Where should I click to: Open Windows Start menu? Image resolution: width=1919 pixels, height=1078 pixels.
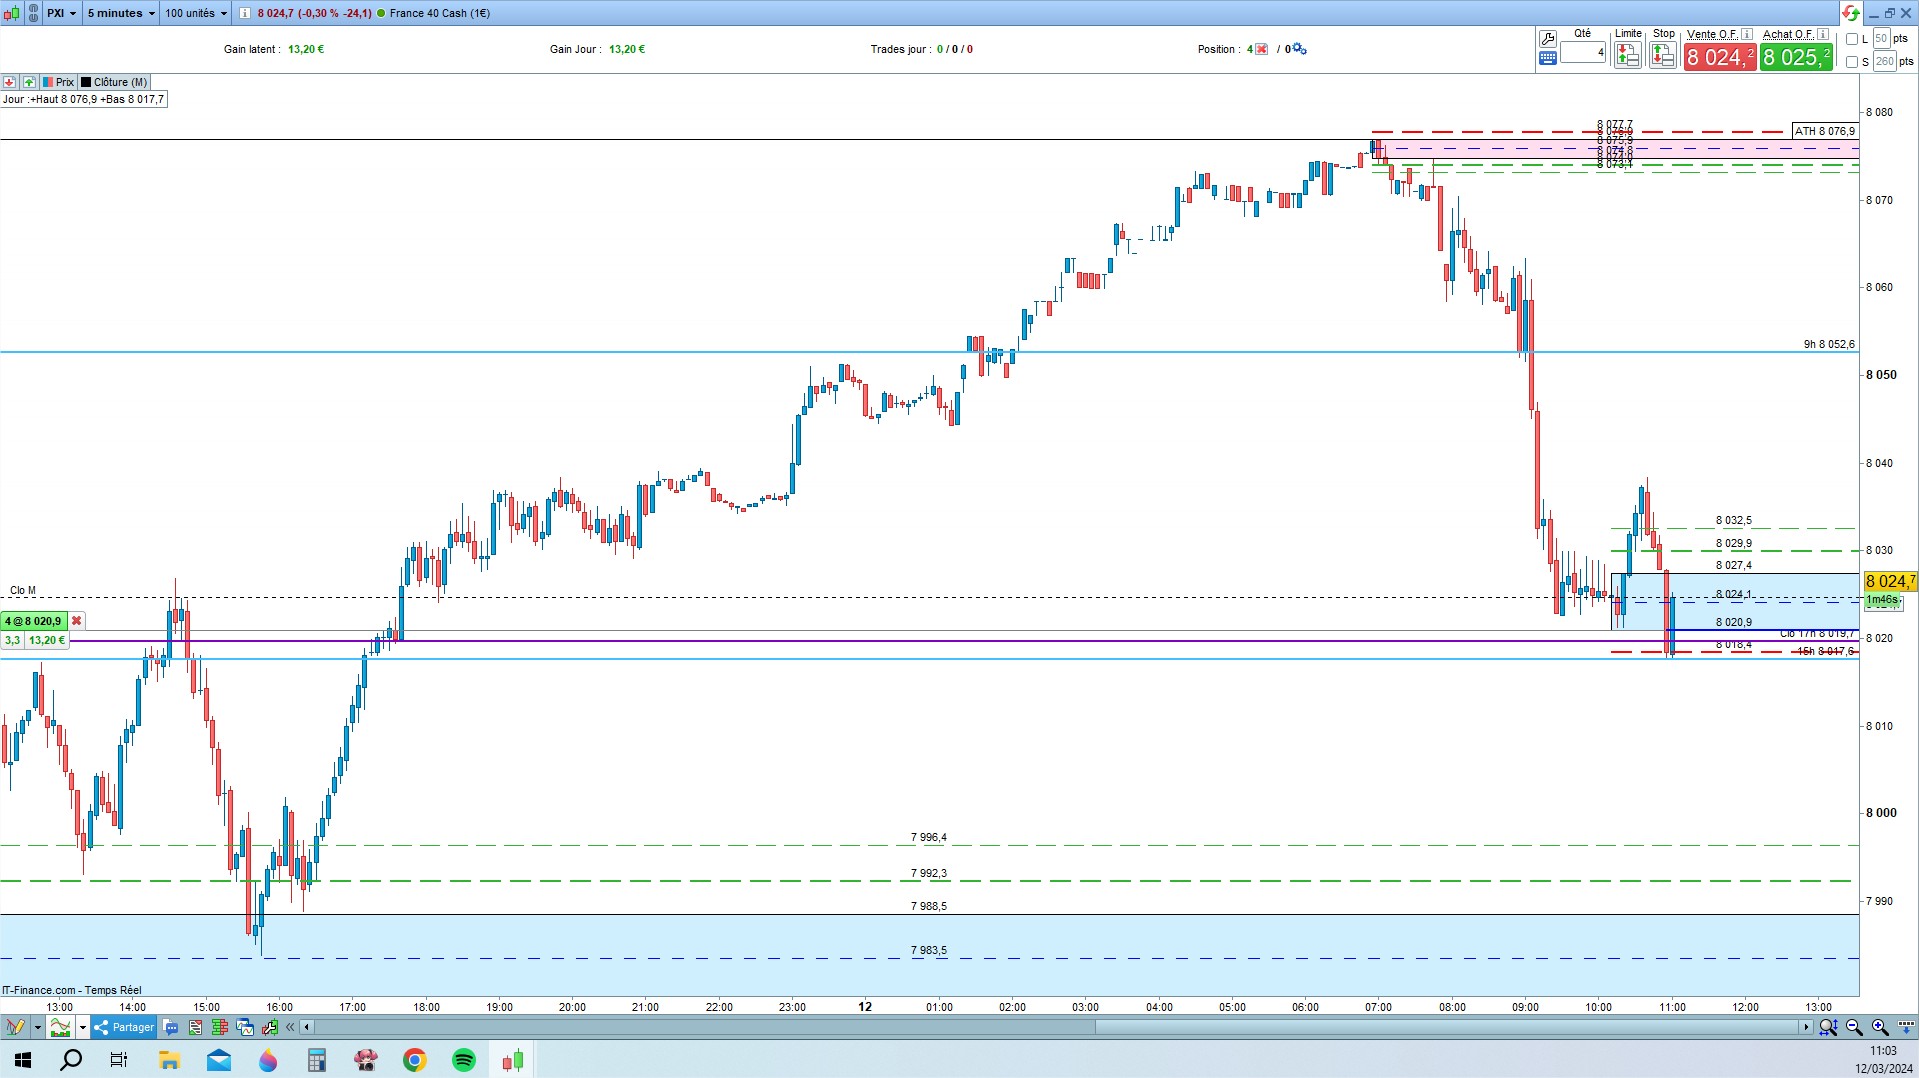23,1060
